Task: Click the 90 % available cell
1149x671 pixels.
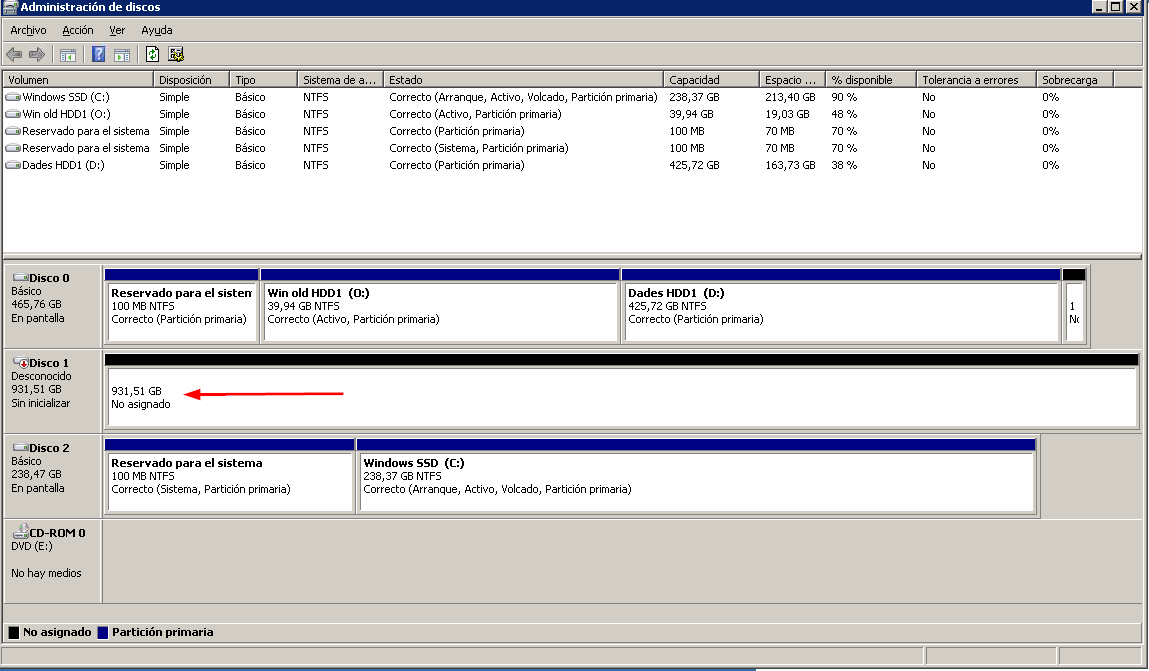Action: click(x=844, y=97)
